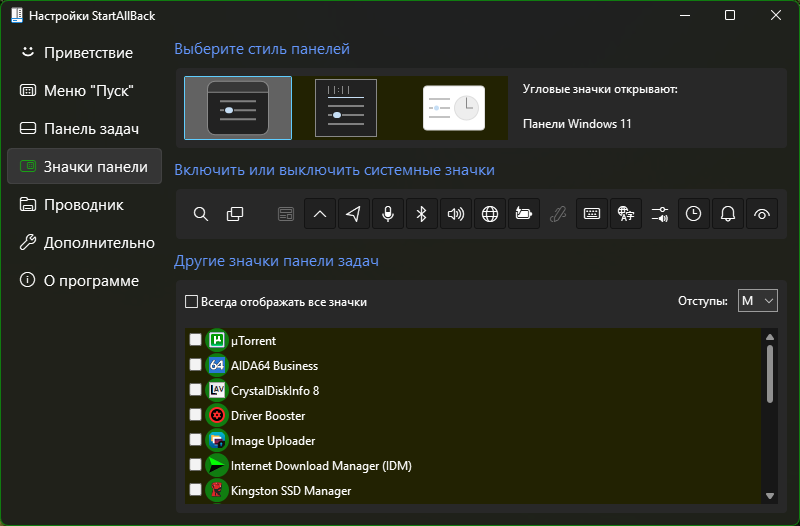Open the Отступы dropdown

tap(758, 300)
